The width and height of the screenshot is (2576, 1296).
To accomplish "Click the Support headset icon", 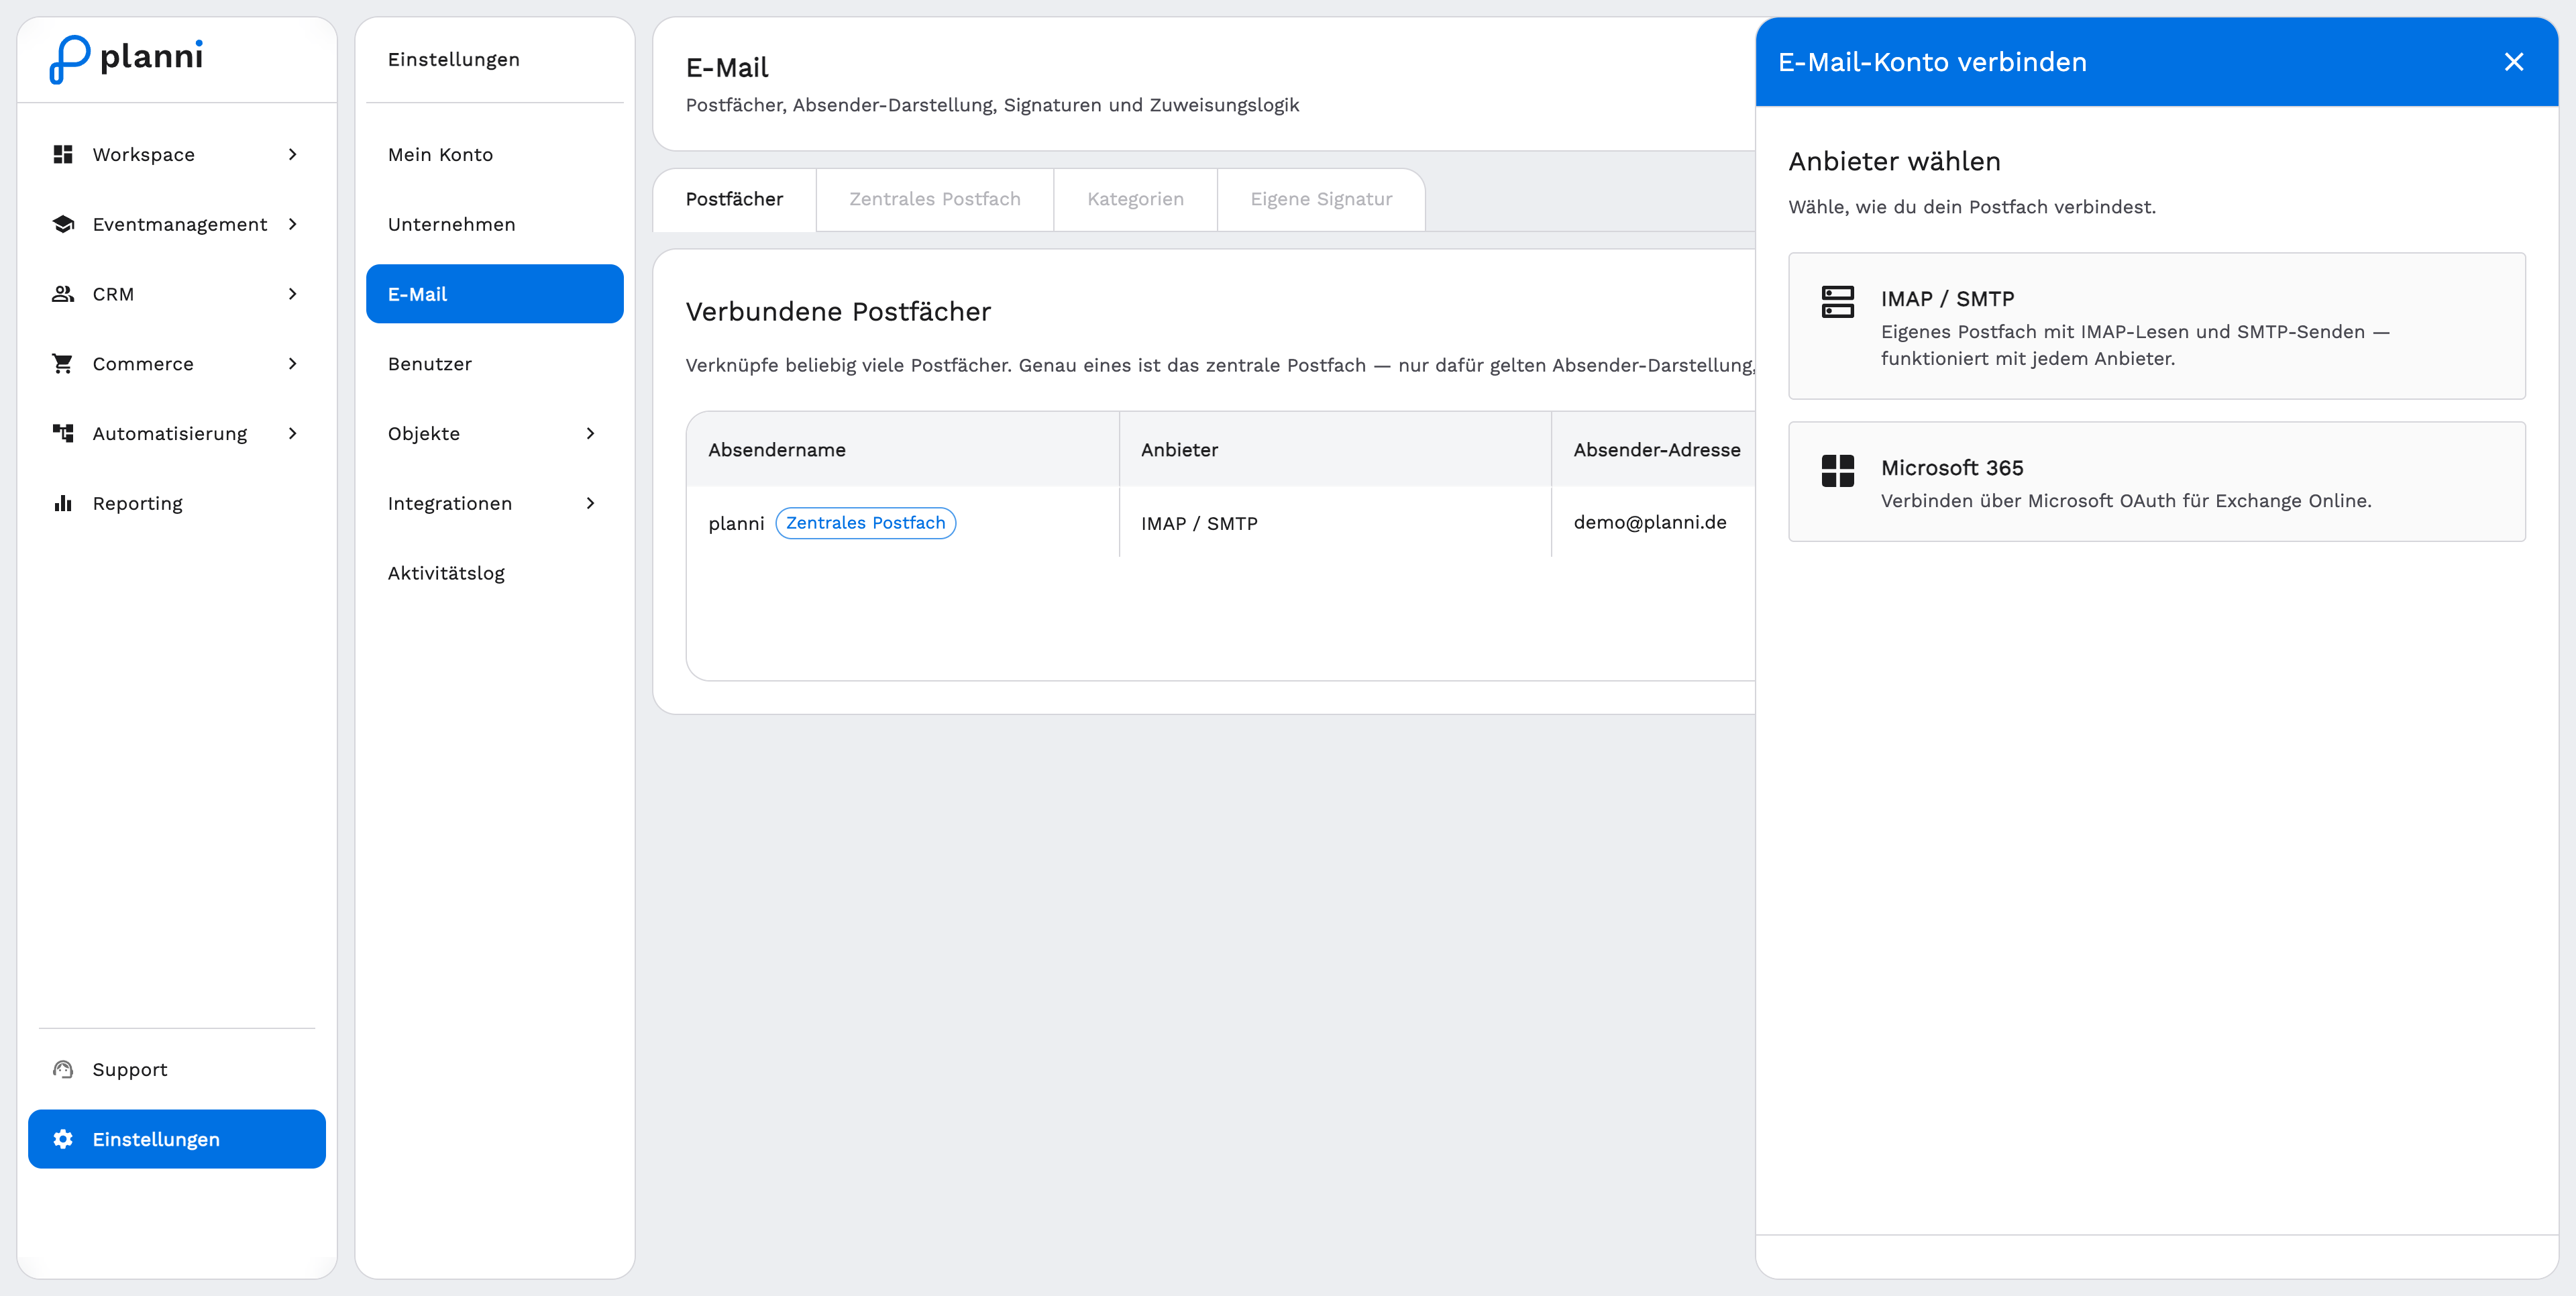I will pos(63,1069).
